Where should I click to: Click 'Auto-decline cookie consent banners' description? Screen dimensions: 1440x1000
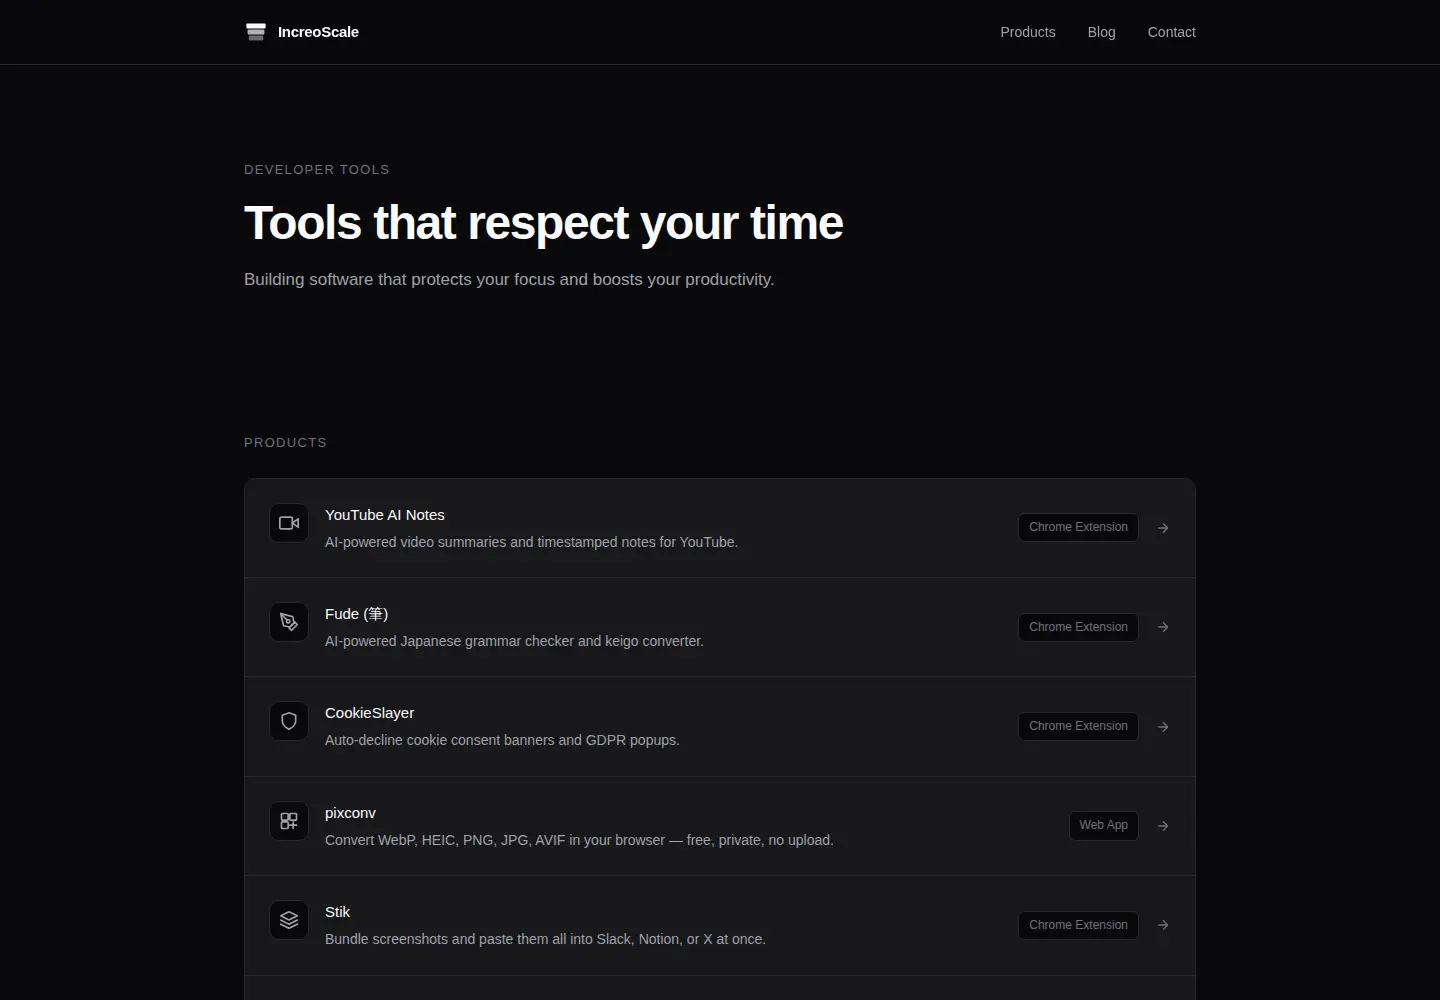(x=502, y=740)
